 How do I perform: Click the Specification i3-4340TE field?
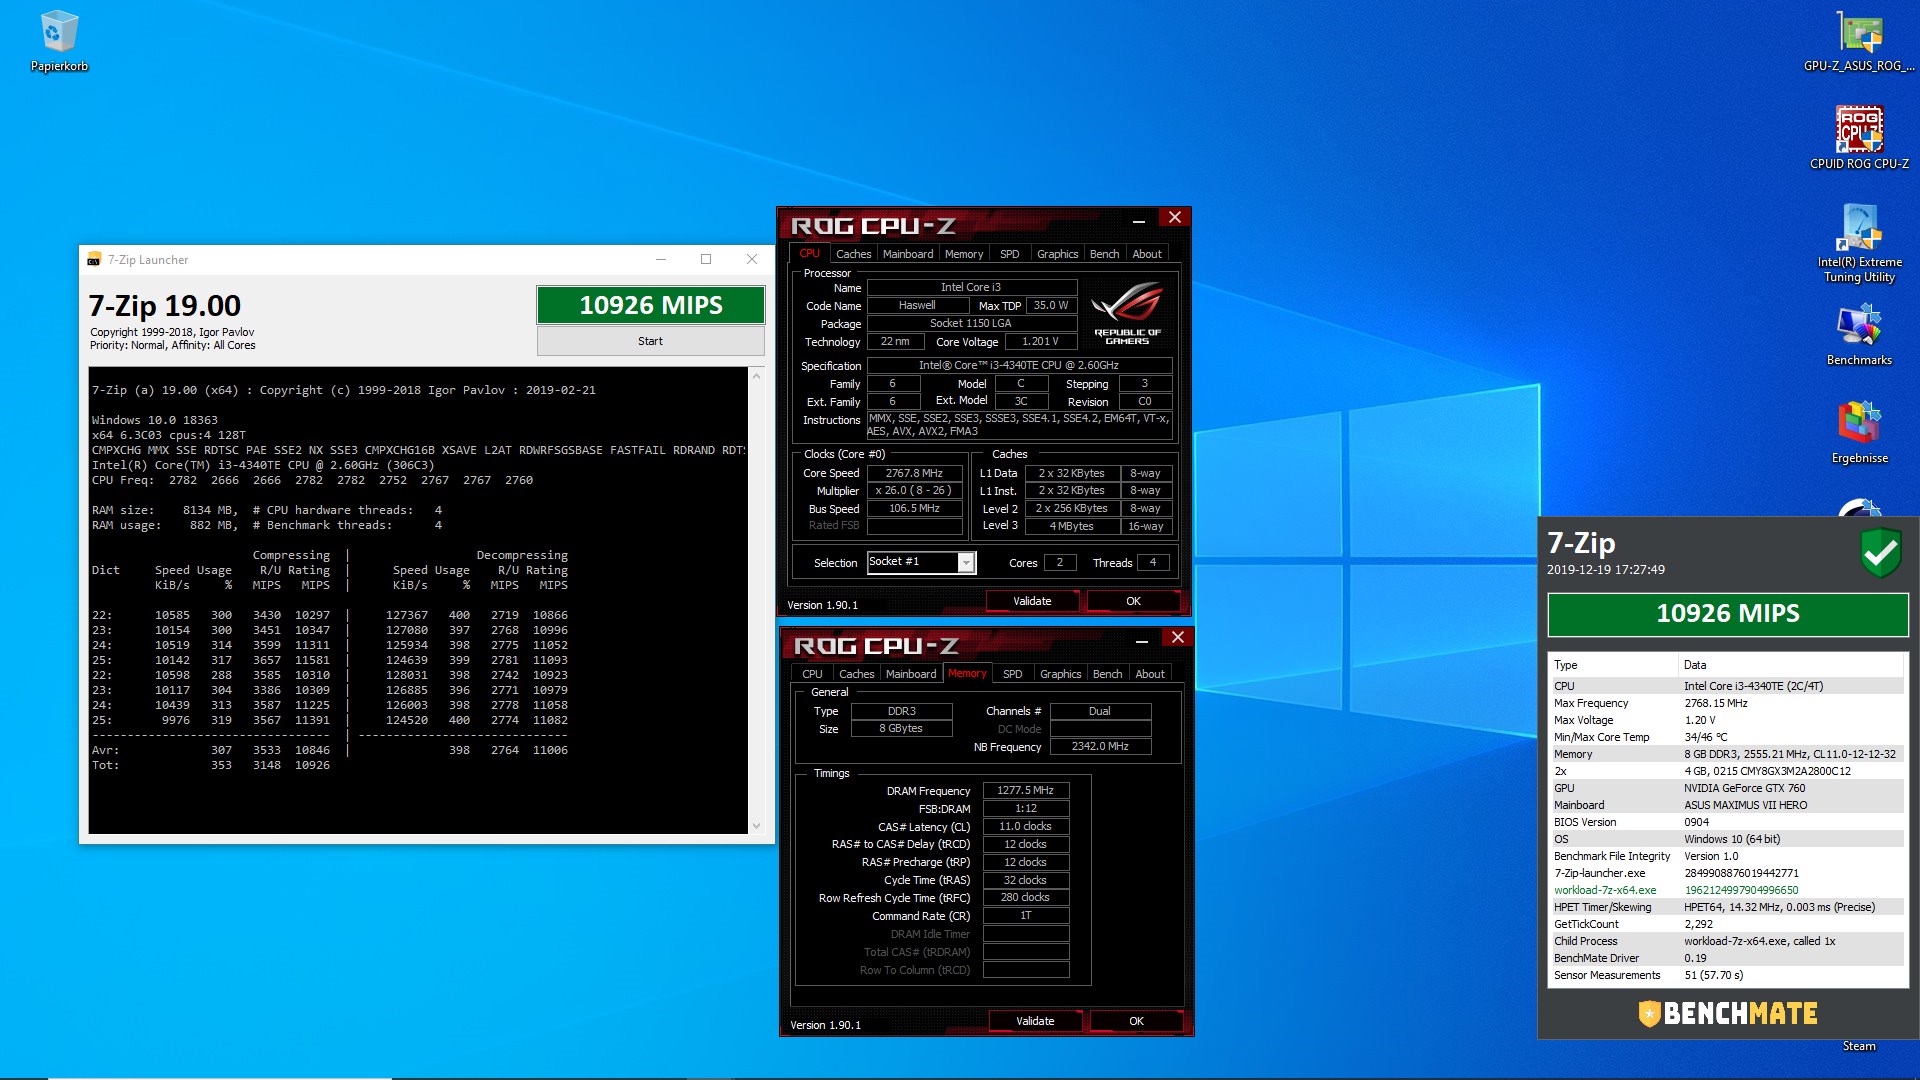click(1019, 365)
